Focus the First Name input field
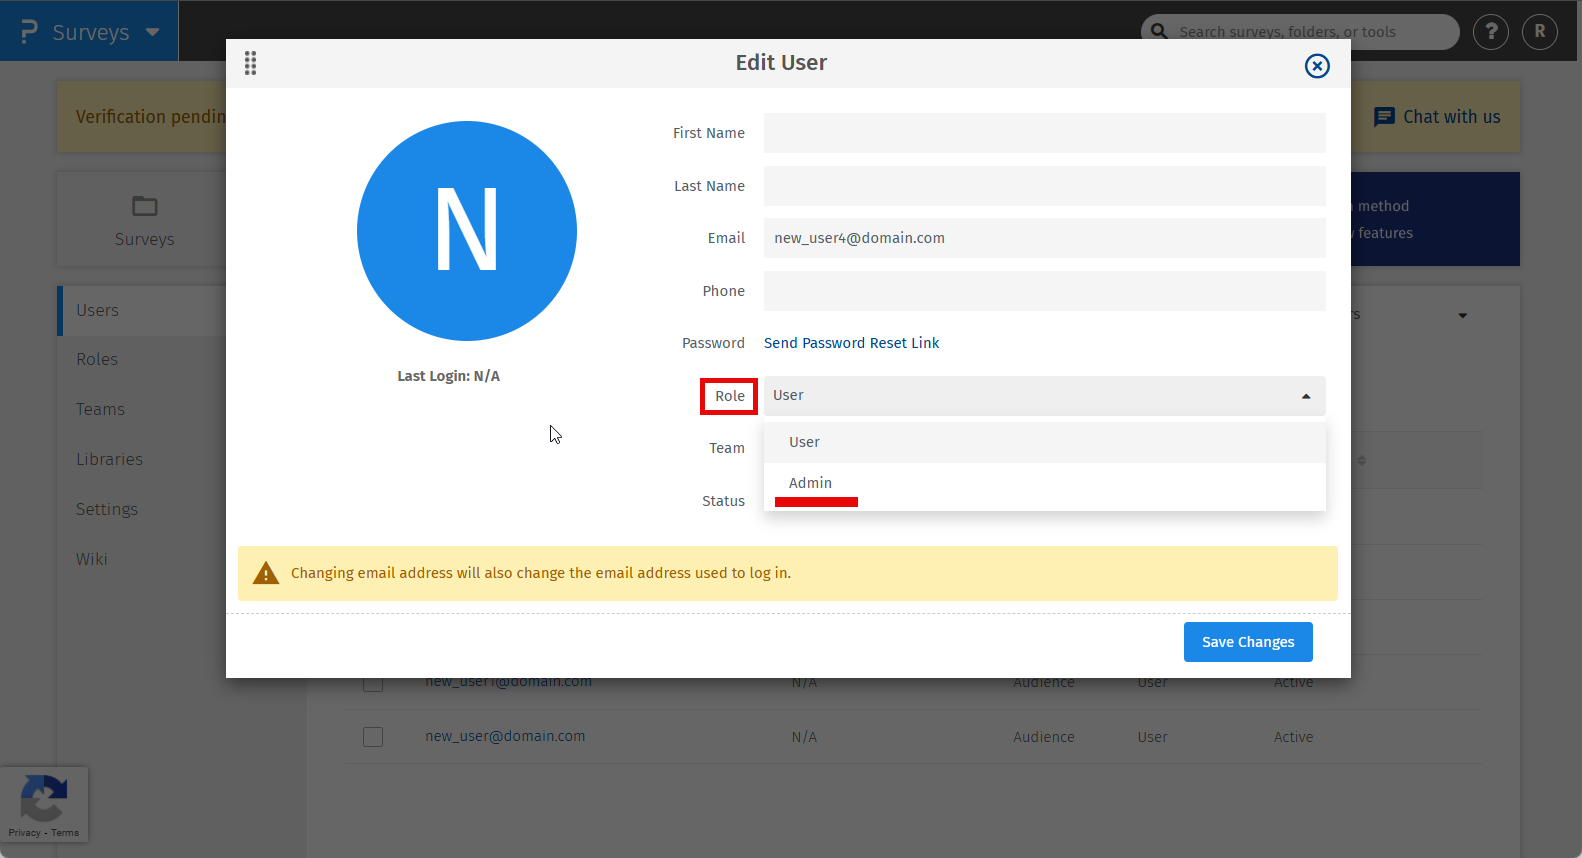 coord(1044,133)
